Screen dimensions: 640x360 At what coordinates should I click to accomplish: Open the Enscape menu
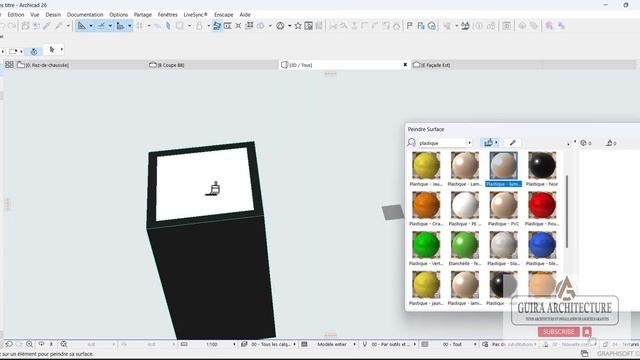tap(224, 15)
